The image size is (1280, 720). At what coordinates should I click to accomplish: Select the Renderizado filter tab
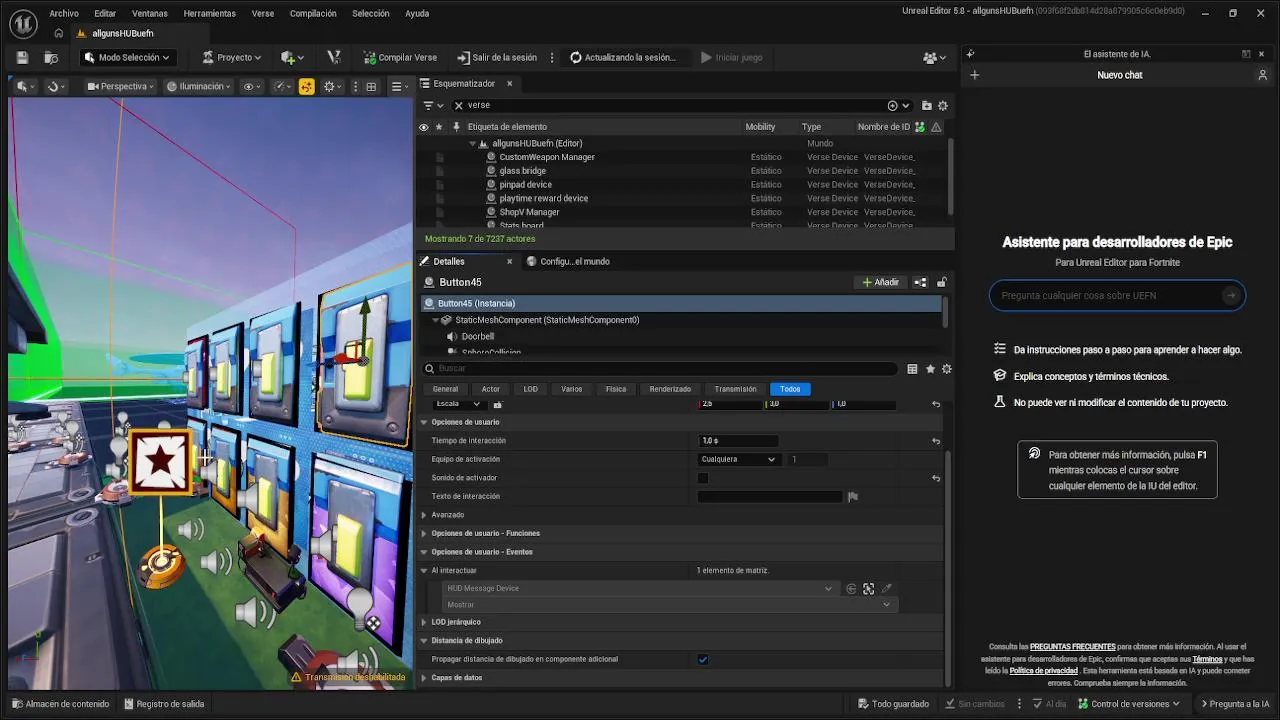tap(670, 389)
